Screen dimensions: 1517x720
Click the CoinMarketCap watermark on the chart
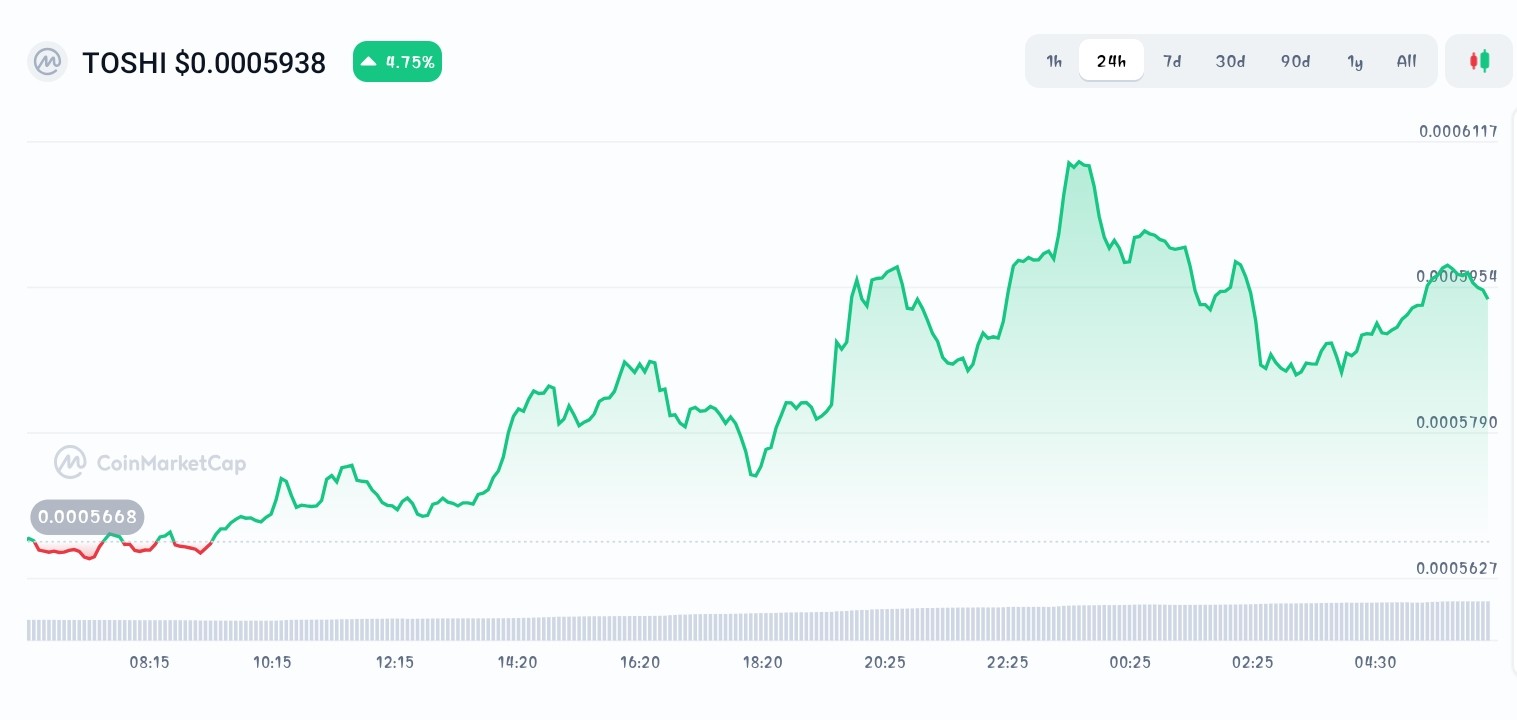click(149, 462)
